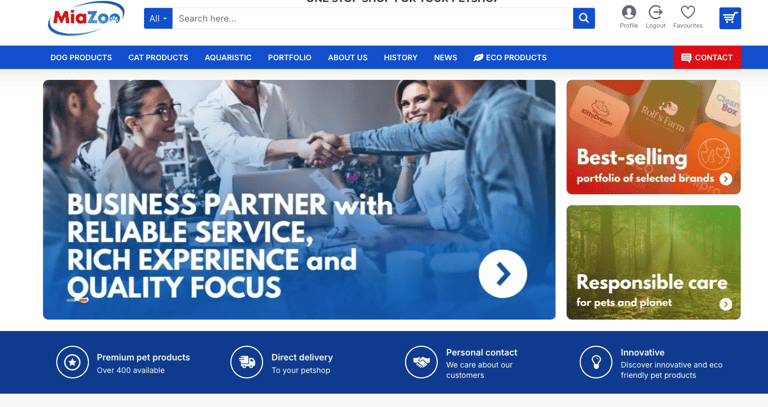Click the Favourites heart icon
The width and height of the screenshot is (768, 407).
[x=688, y=12]
